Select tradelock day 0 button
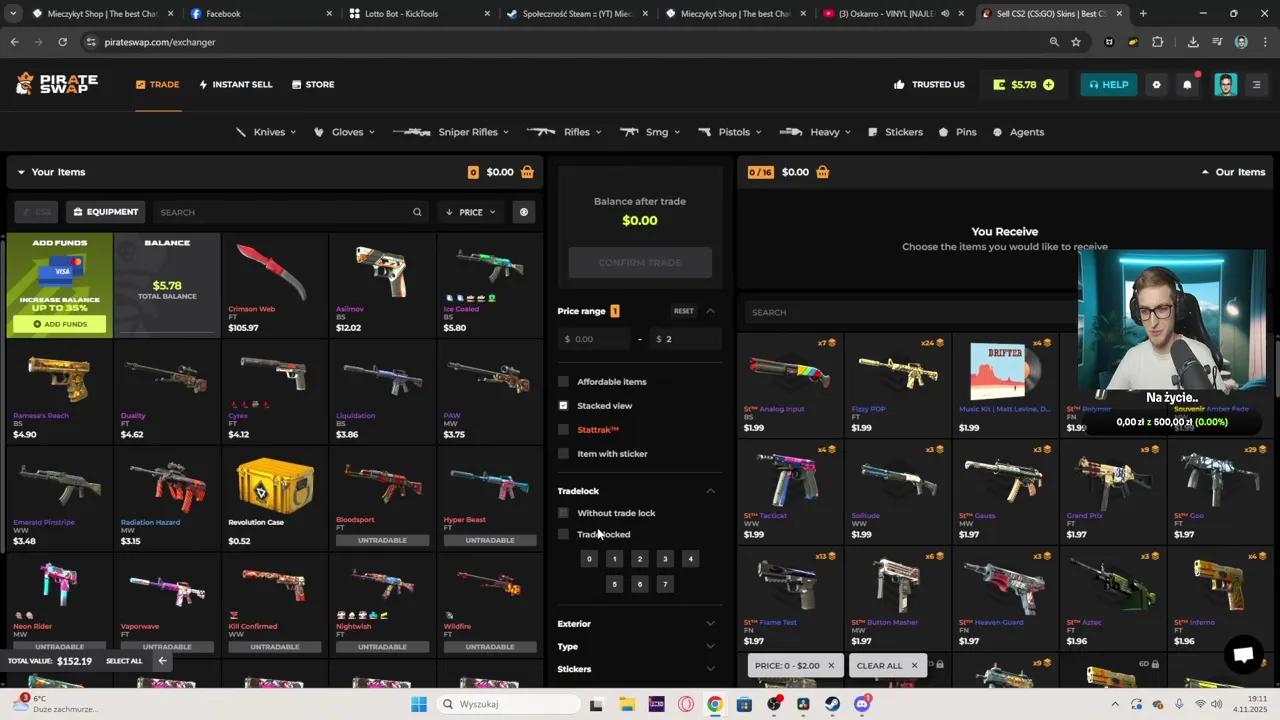1280x720 pixels. tap(589, 559)
